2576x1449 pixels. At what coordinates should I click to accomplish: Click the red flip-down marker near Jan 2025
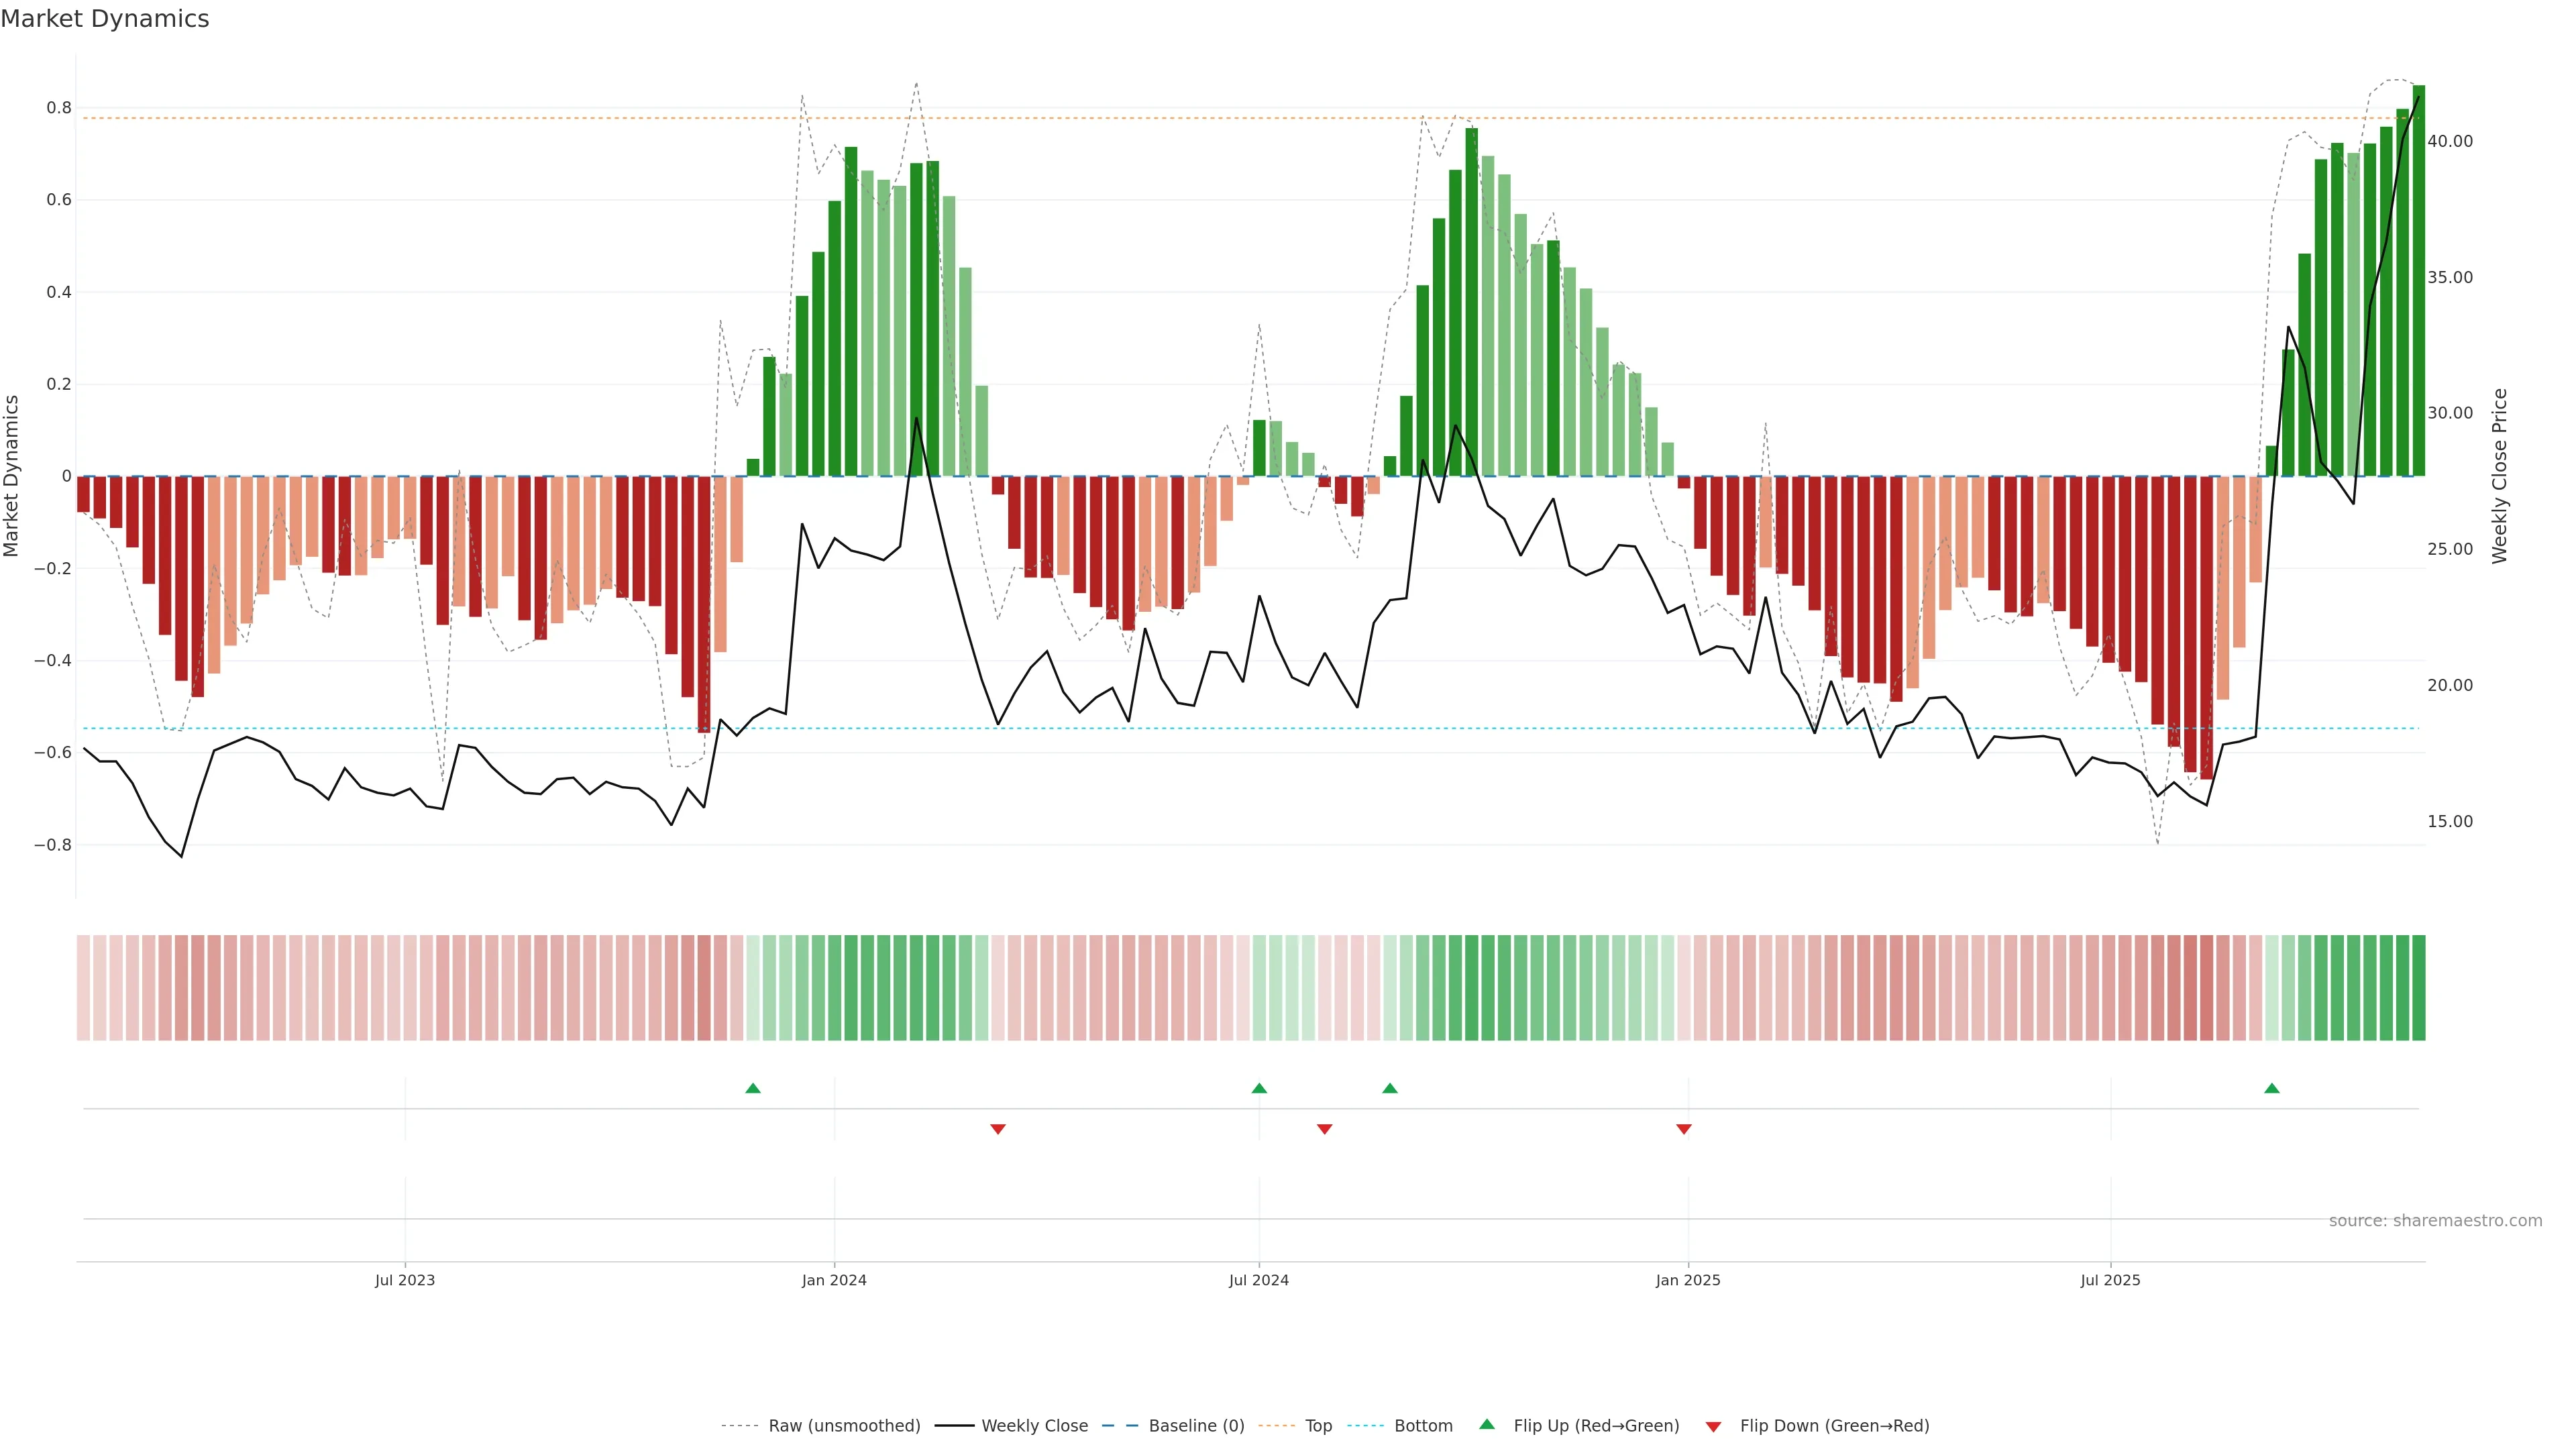point(1684,1129)
